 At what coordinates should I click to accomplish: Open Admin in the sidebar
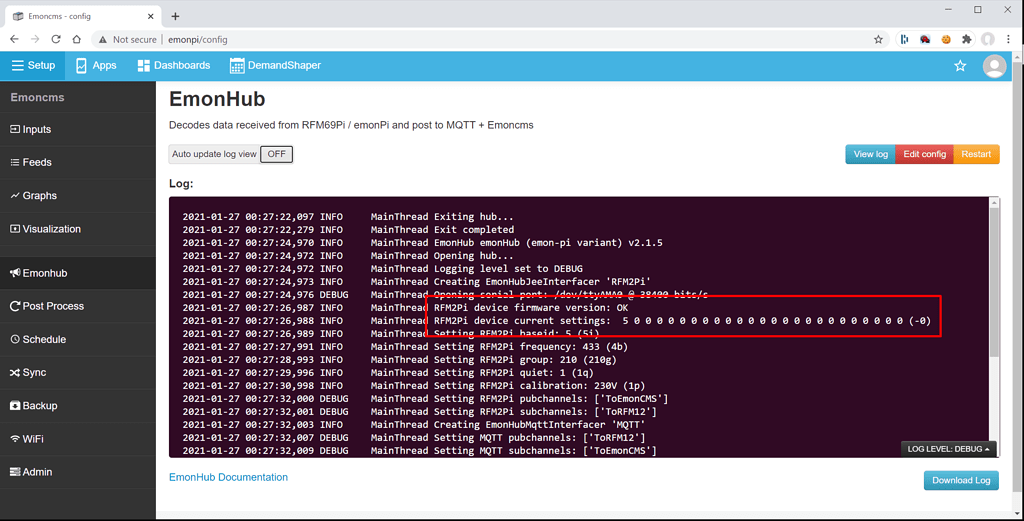pyautogui.click(x=78, y=471)
